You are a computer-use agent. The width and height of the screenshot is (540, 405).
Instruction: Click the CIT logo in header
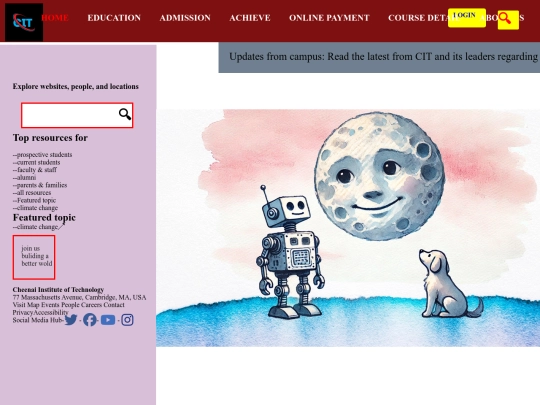[x=24, y=22]
